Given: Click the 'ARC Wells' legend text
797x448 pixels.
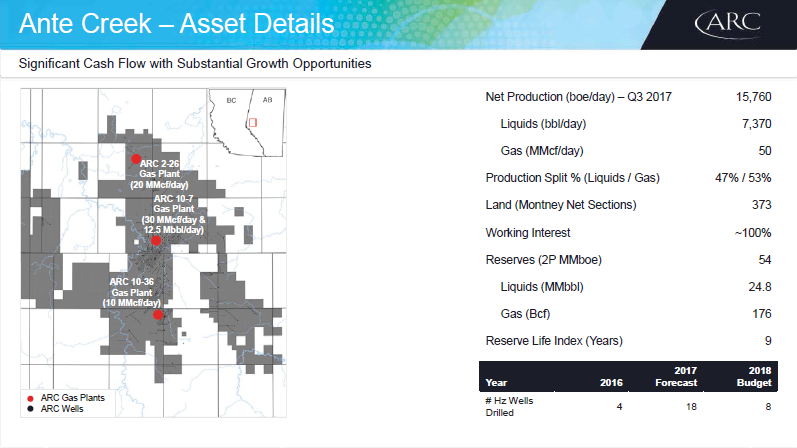Looking at the screenshot, I should [62, 409].
